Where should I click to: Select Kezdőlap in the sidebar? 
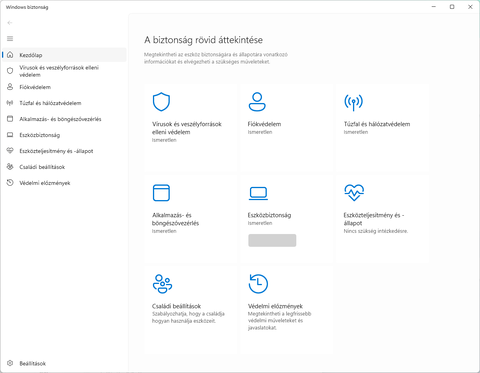[x=64, y=55]
